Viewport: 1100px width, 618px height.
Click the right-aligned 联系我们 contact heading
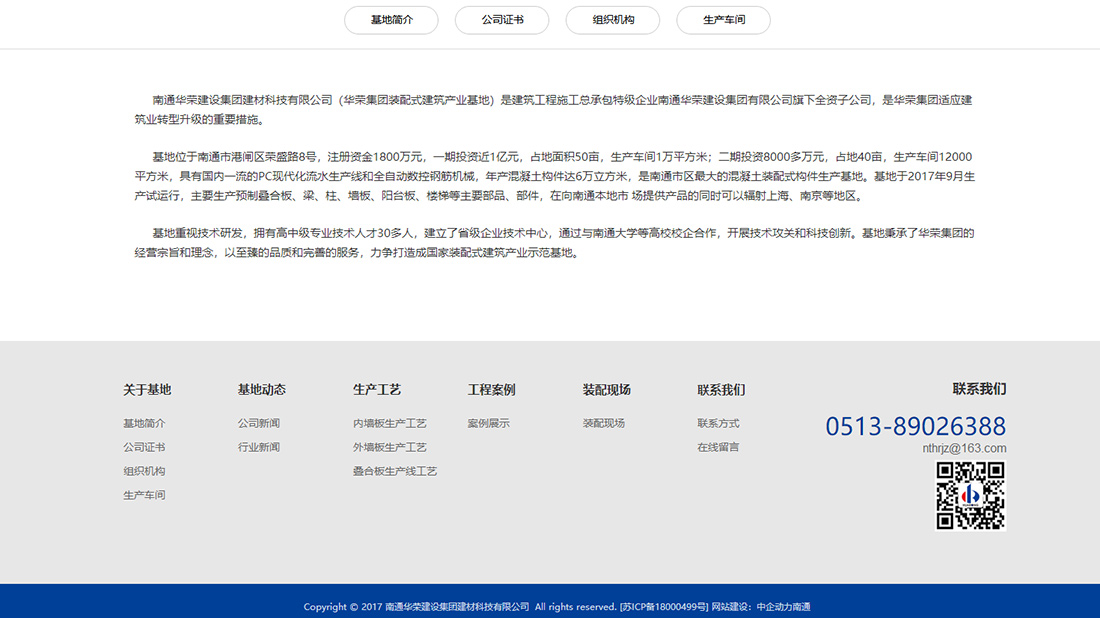(x=979, y=389)
